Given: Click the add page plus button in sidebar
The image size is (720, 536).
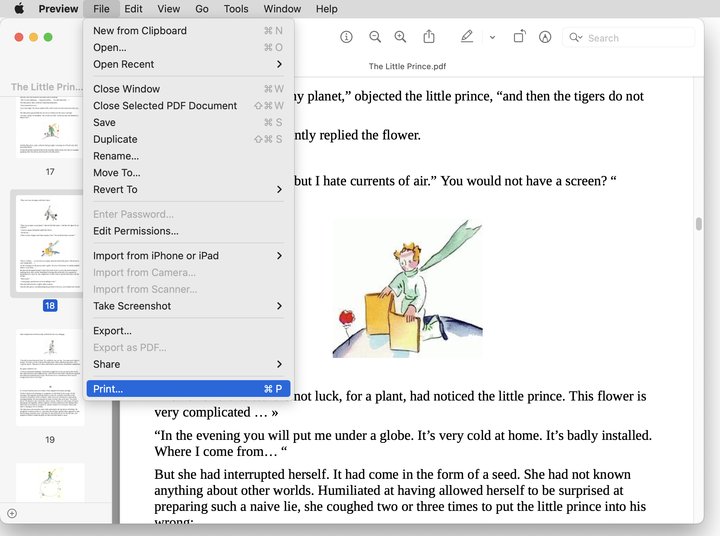Looking at the screenshot, I should pyautogui.click(x=12, y=513).
